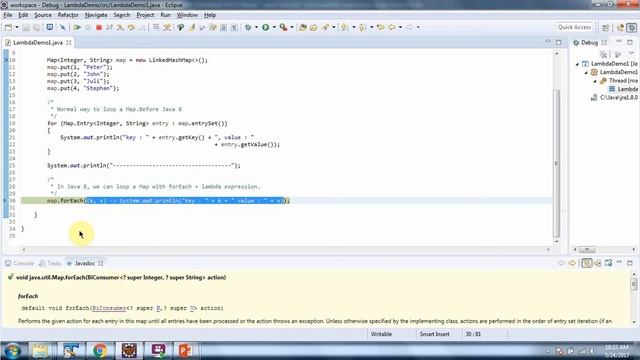The width and height of the screenshot is (640, 360).
Task: Click the Debug view horizontal scrollbar thumb
Action: coord(587,249)
